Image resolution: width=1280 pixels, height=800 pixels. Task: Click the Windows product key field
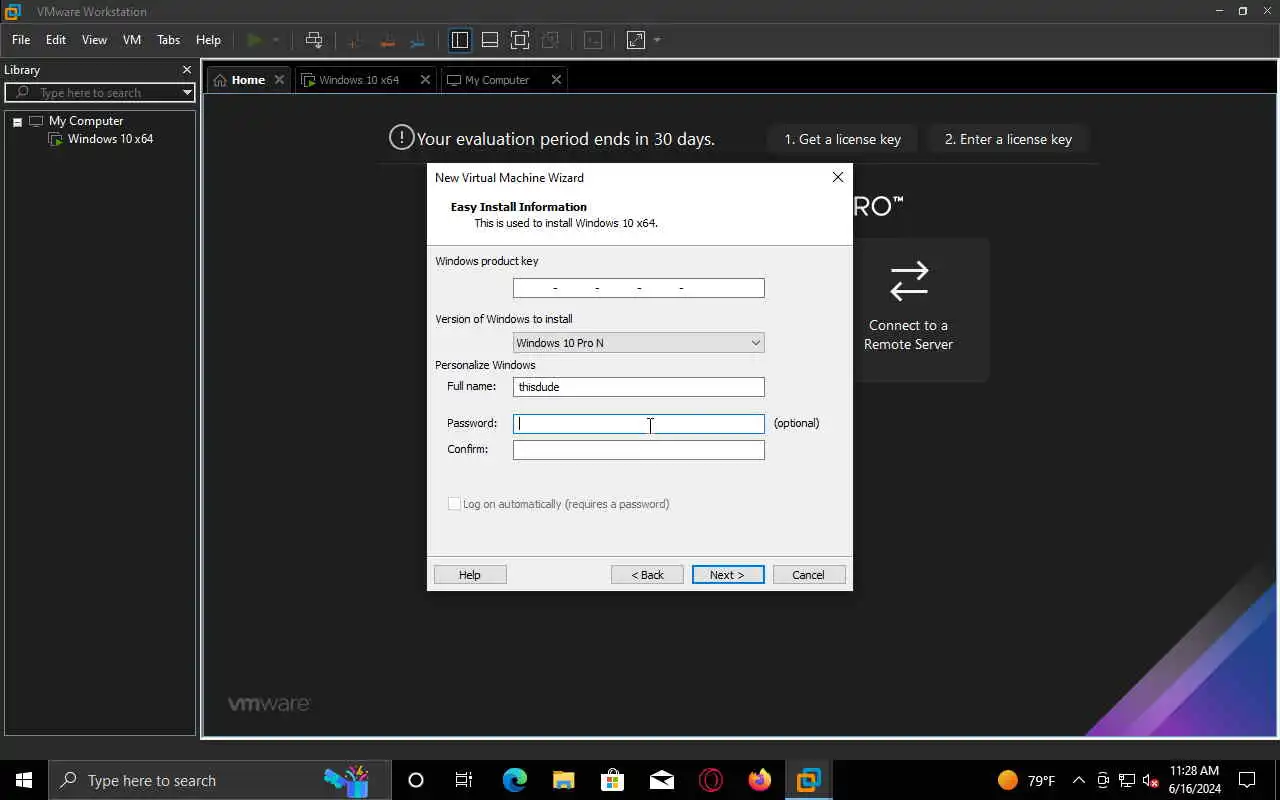pos(638,288)
